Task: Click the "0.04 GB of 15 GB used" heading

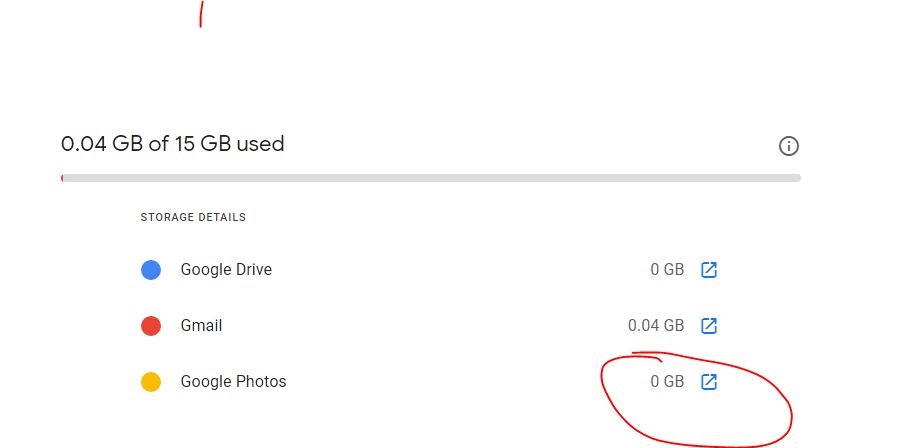Action: click(172, 144)
